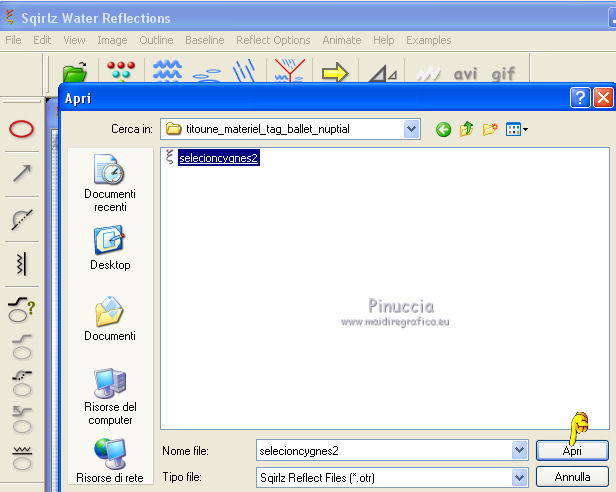Image resolution: width=616 pixels, height=492 pixels.
Task: Select the basic ripples wave icon
Action: coord(167,71)
